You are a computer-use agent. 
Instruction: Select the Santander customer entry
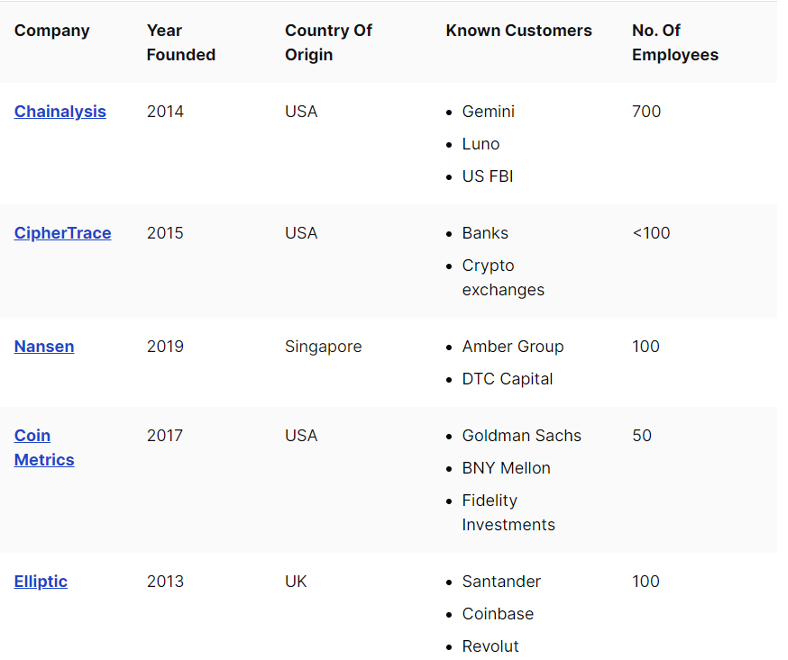[x=501, y=581]
